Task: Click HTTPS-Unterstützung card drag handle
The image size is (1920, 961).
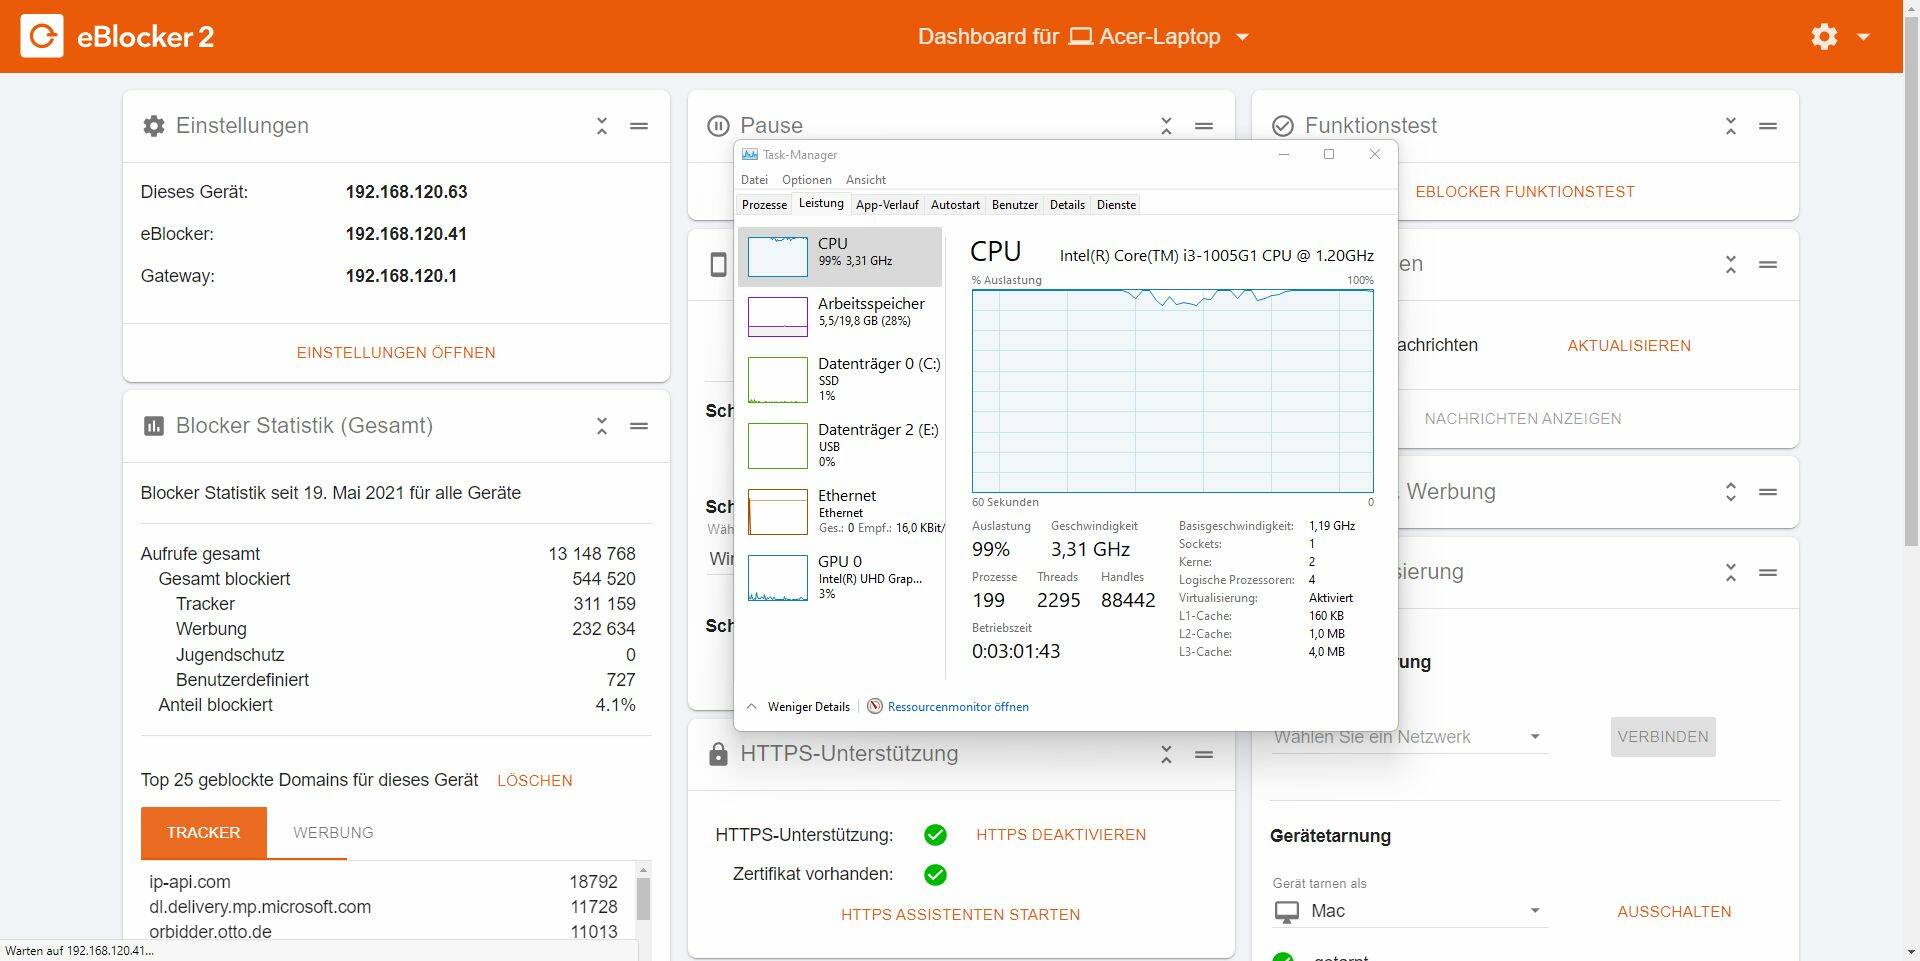Action: tap(1204, 754)
